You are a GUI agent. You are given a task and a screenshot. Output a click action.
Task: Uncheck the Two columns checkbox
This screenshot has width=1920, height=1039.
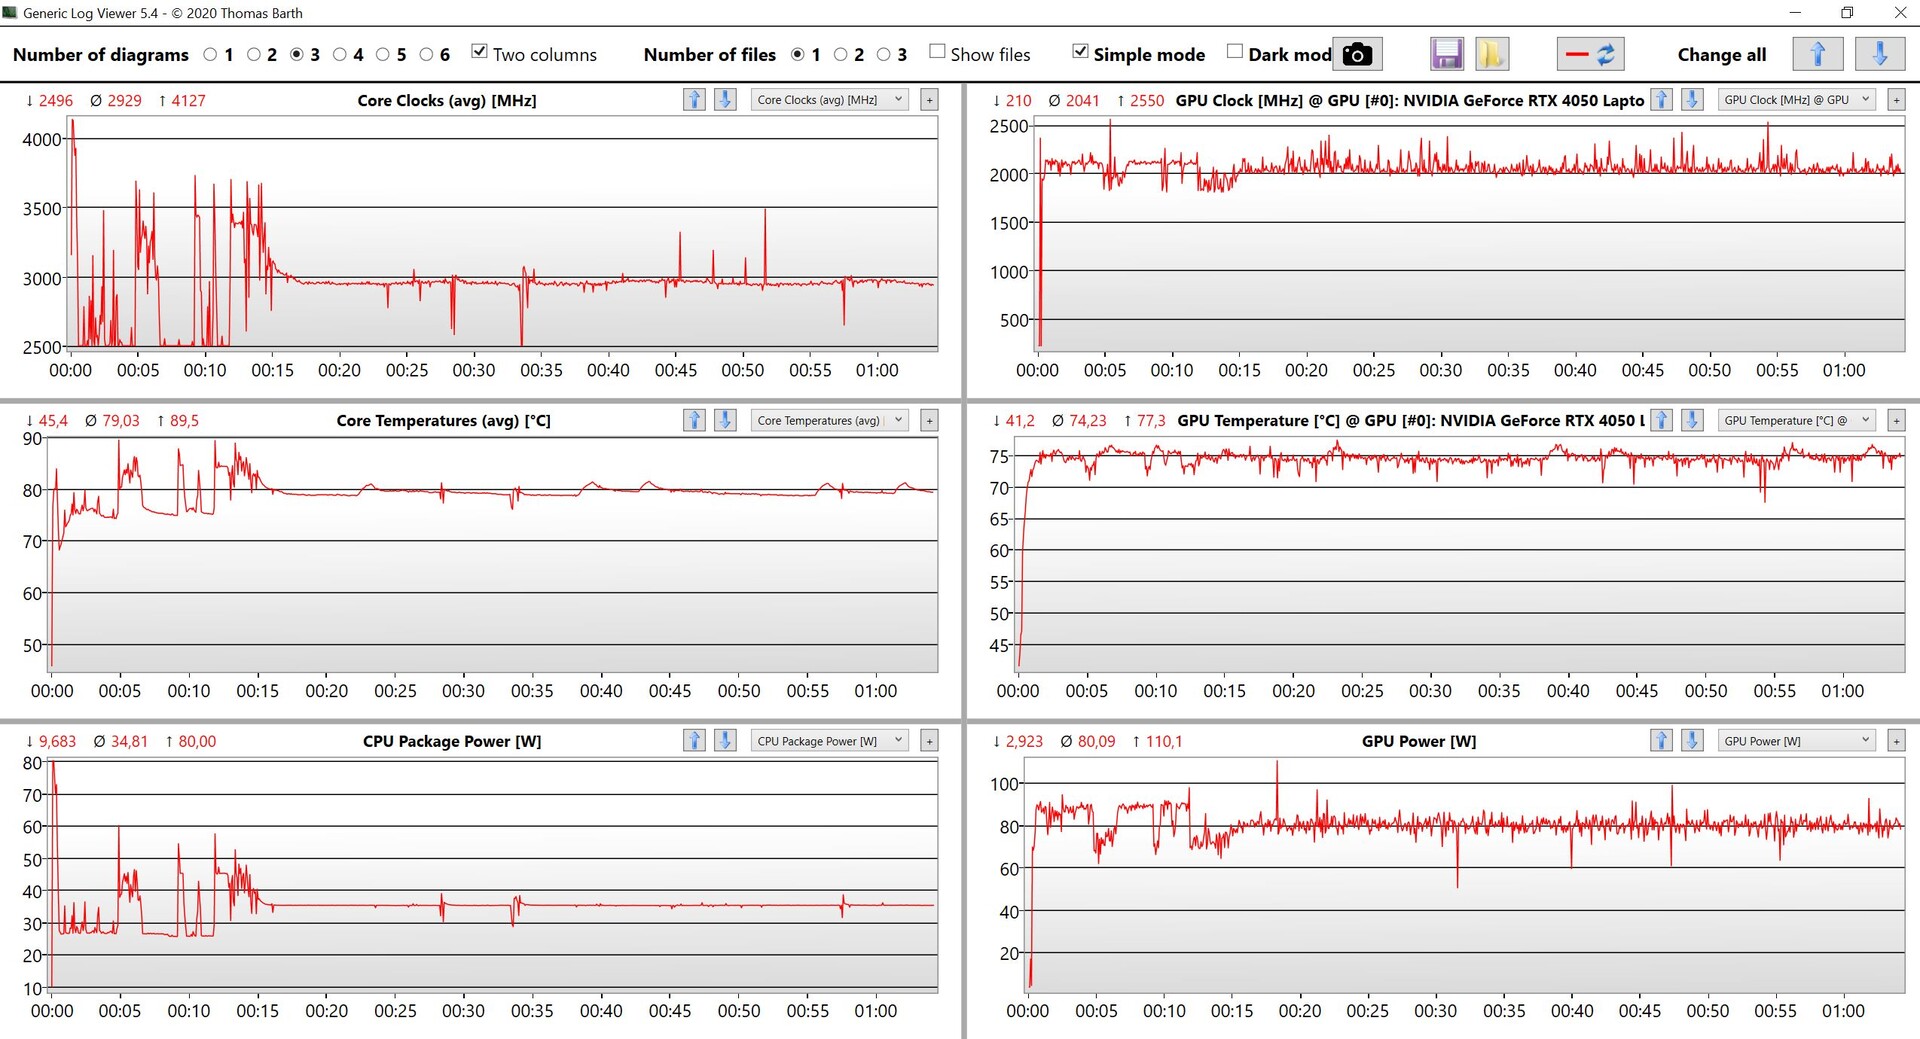[480, 52]
